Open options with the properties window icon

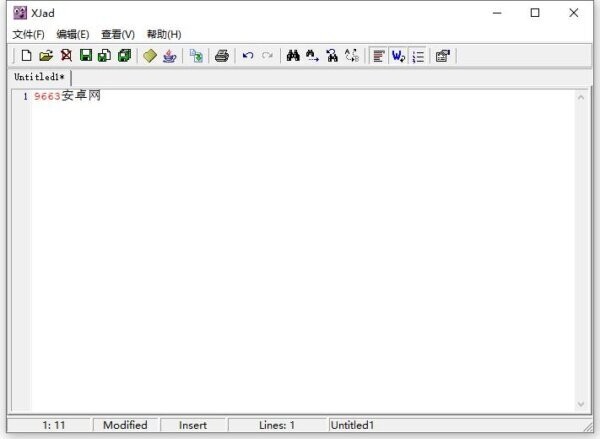(443, 56)
